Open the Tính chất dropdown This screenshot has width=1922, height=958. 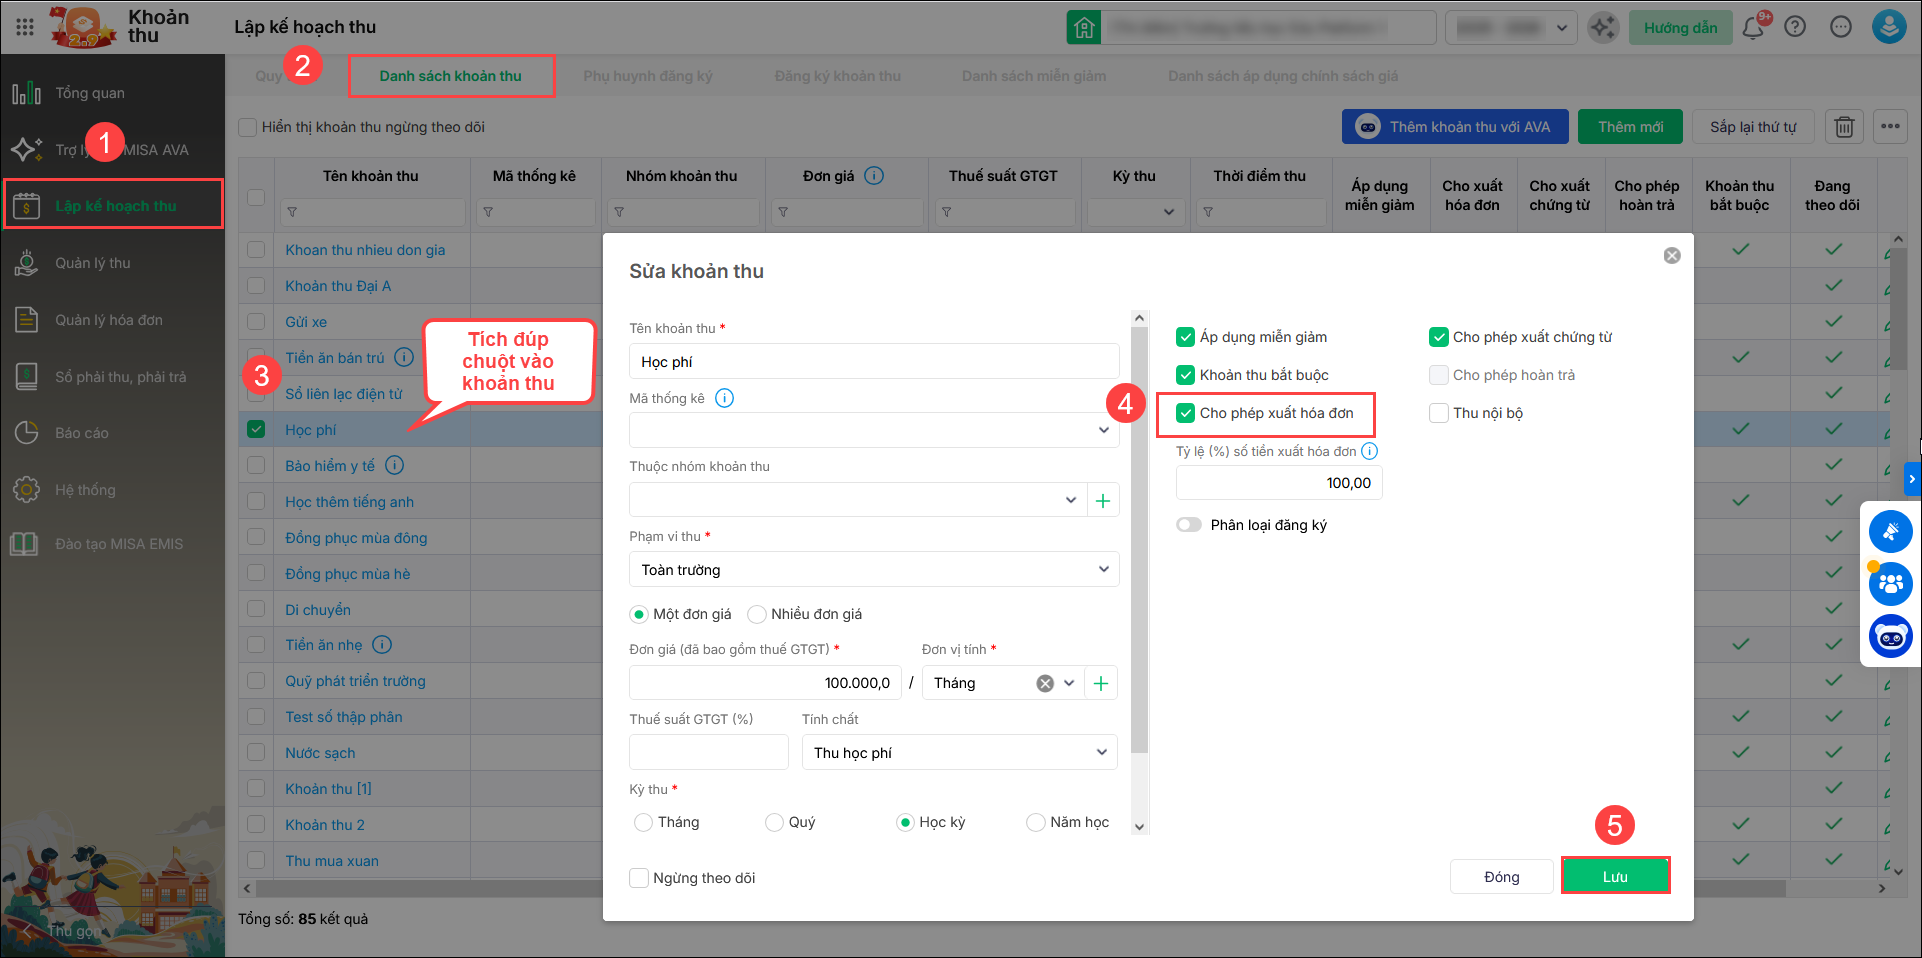coord(1101,752)
